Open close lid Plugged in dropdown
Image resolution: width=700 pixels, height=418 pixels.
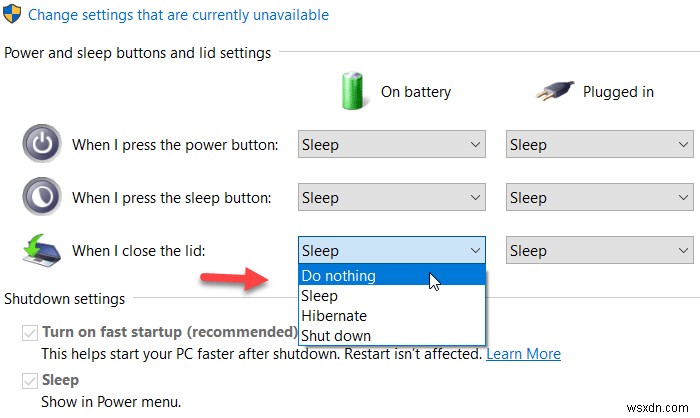click(x=599, y=251)
